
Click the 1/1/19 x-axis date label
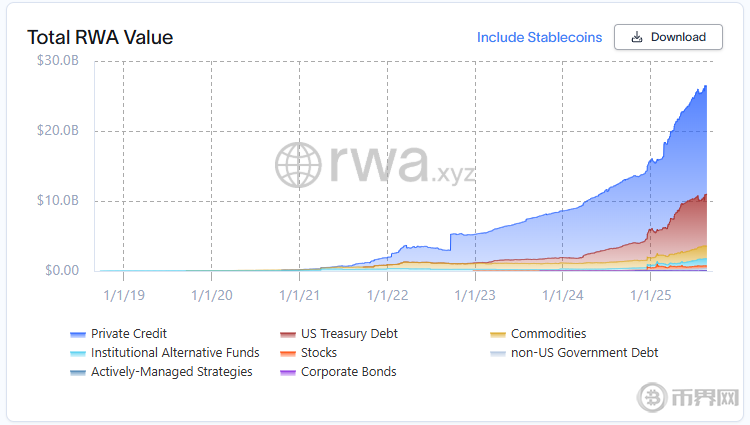[x=123, y=295]
